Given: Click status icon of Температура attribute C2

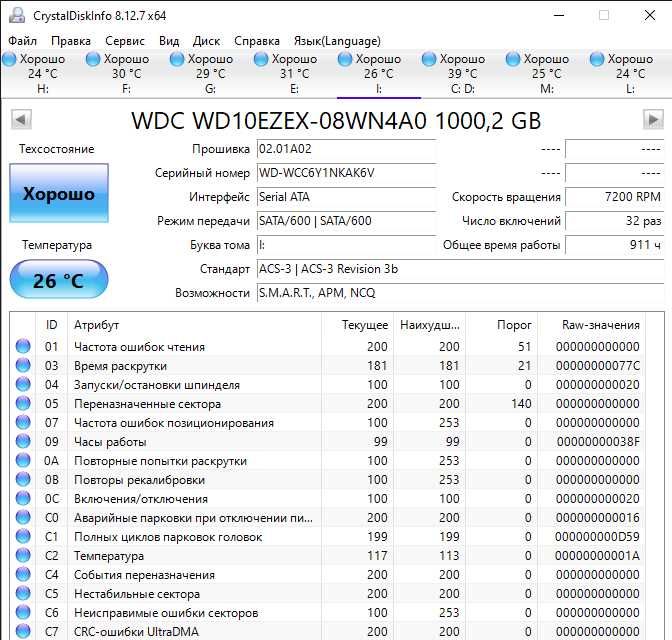Looking at the screenshot, I should point(23,555).
